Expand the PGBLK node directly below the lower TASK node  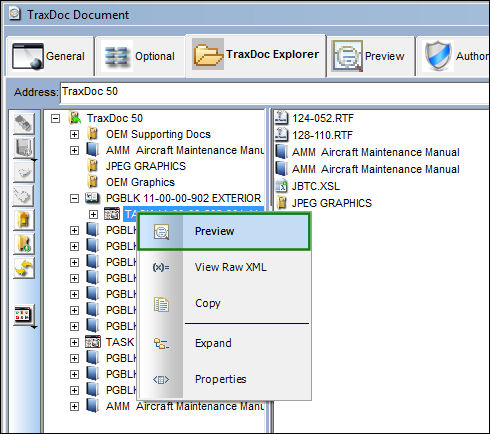pos(74,358)
